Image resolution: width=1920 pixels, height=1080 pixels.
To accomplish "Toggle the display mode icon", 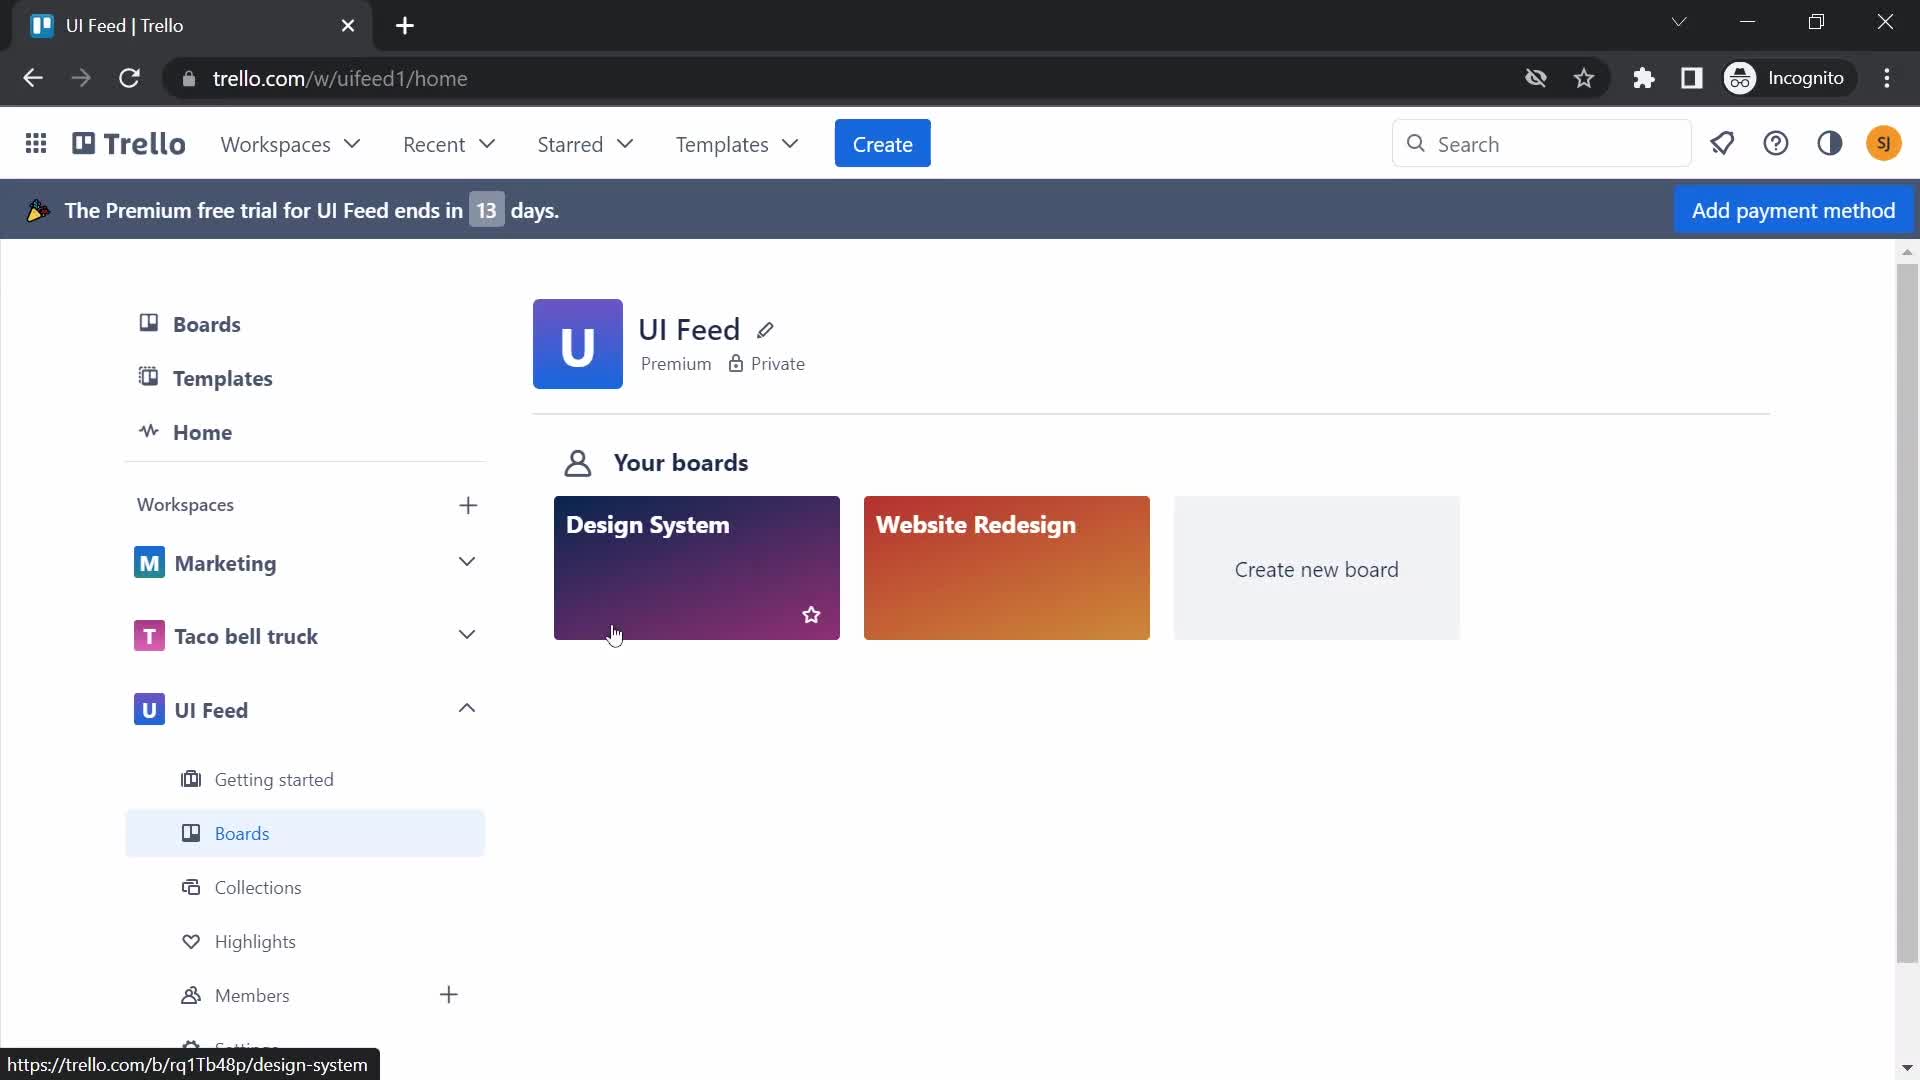I will (1833, 144).
